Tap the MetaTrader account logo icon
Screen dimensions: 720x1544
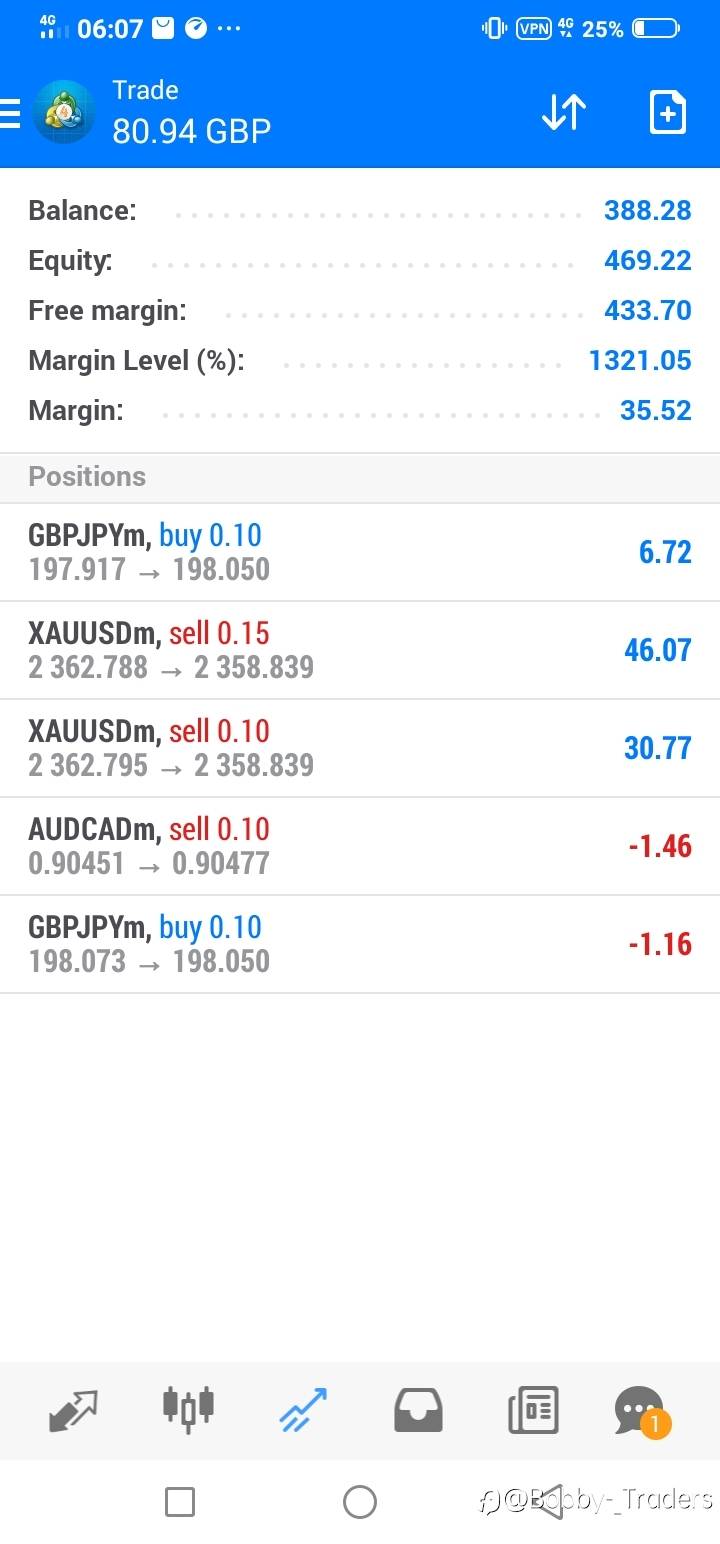pyautogui.click(x=64, y=112)
